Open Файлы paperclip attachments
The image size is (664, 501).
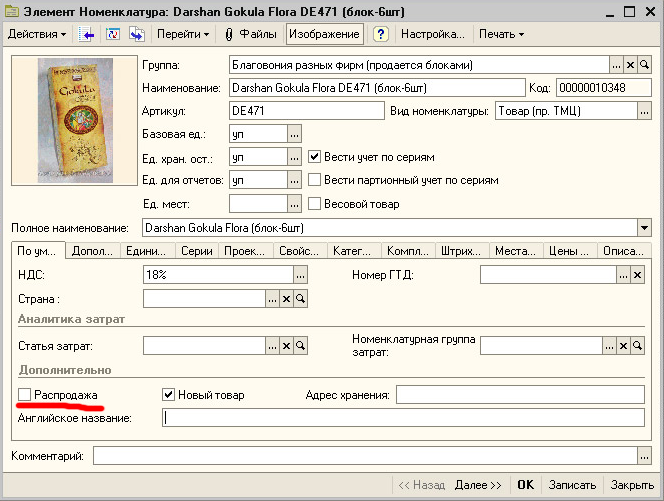[x=251, y=34]
